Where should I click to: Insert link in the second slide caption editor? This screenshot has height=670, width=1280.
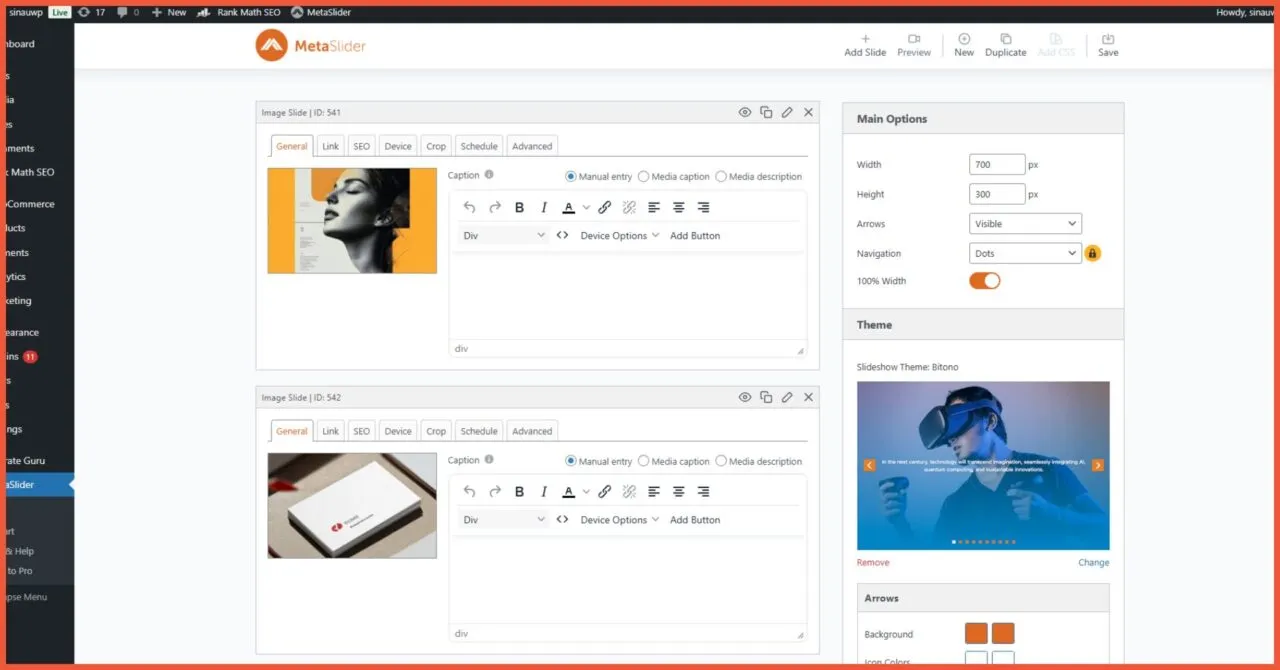click(x=604, y=492)
